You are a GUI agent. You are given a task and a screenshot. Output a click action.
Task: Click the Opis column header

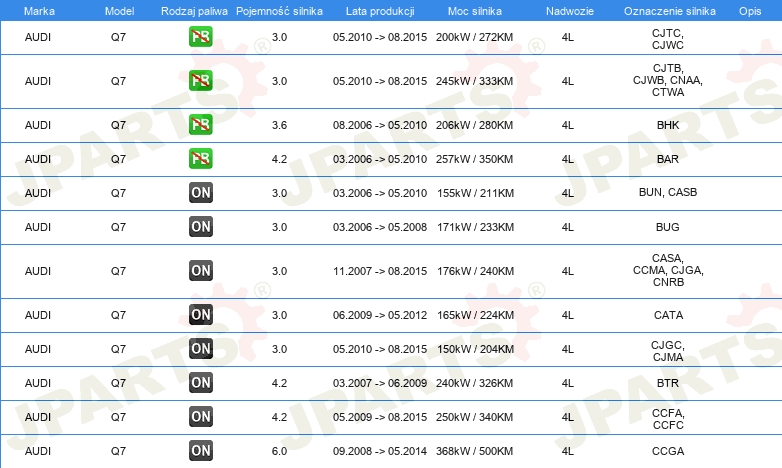[750, 11]
